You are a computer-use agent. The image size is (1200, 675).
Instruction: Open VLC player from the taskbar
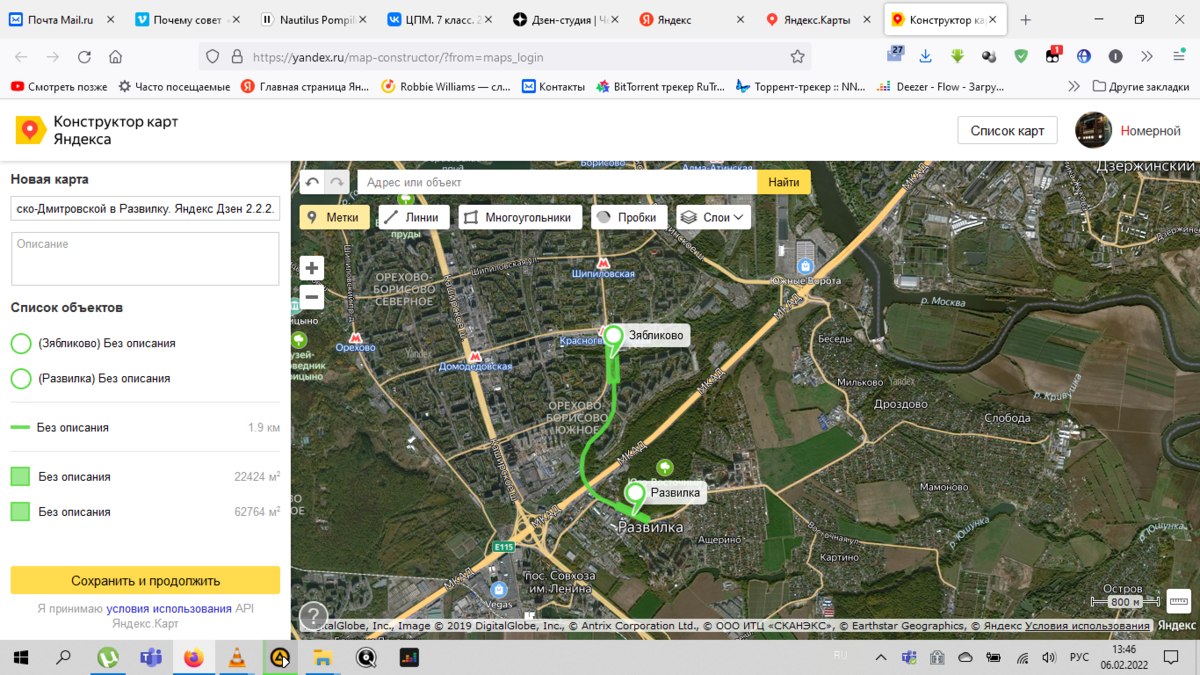point(237,657)
